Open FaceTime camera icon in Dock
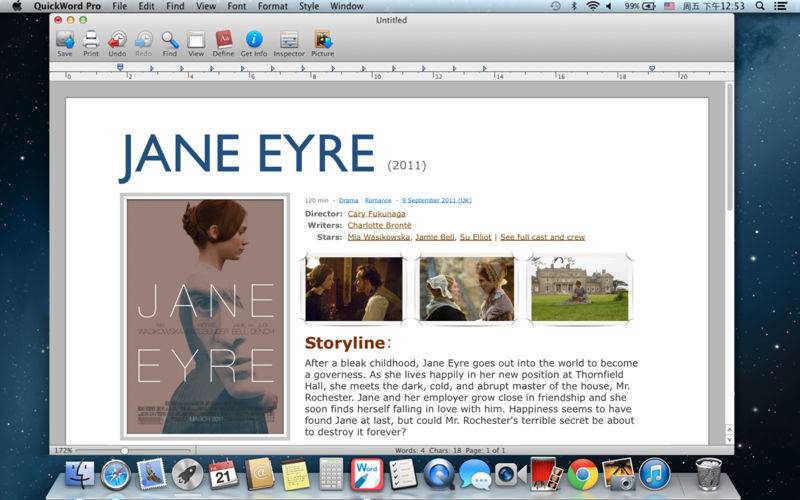800x500 pixels. click(510, 474)
